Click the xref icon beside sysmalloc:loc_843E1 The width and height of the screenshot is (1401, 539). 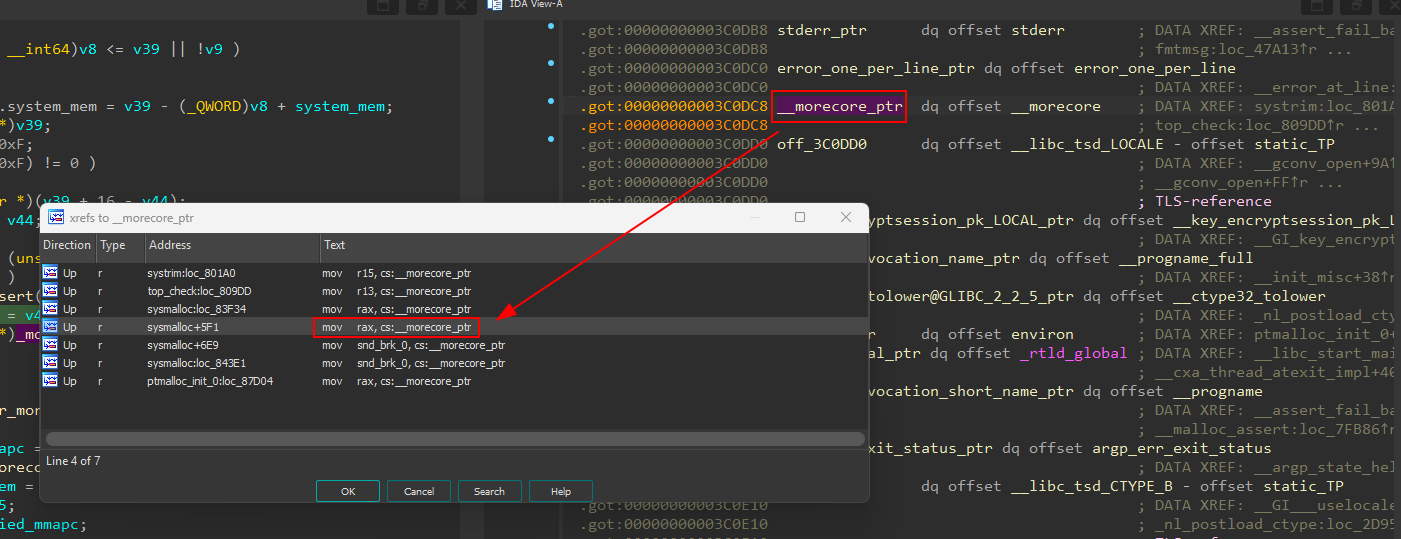50,363
